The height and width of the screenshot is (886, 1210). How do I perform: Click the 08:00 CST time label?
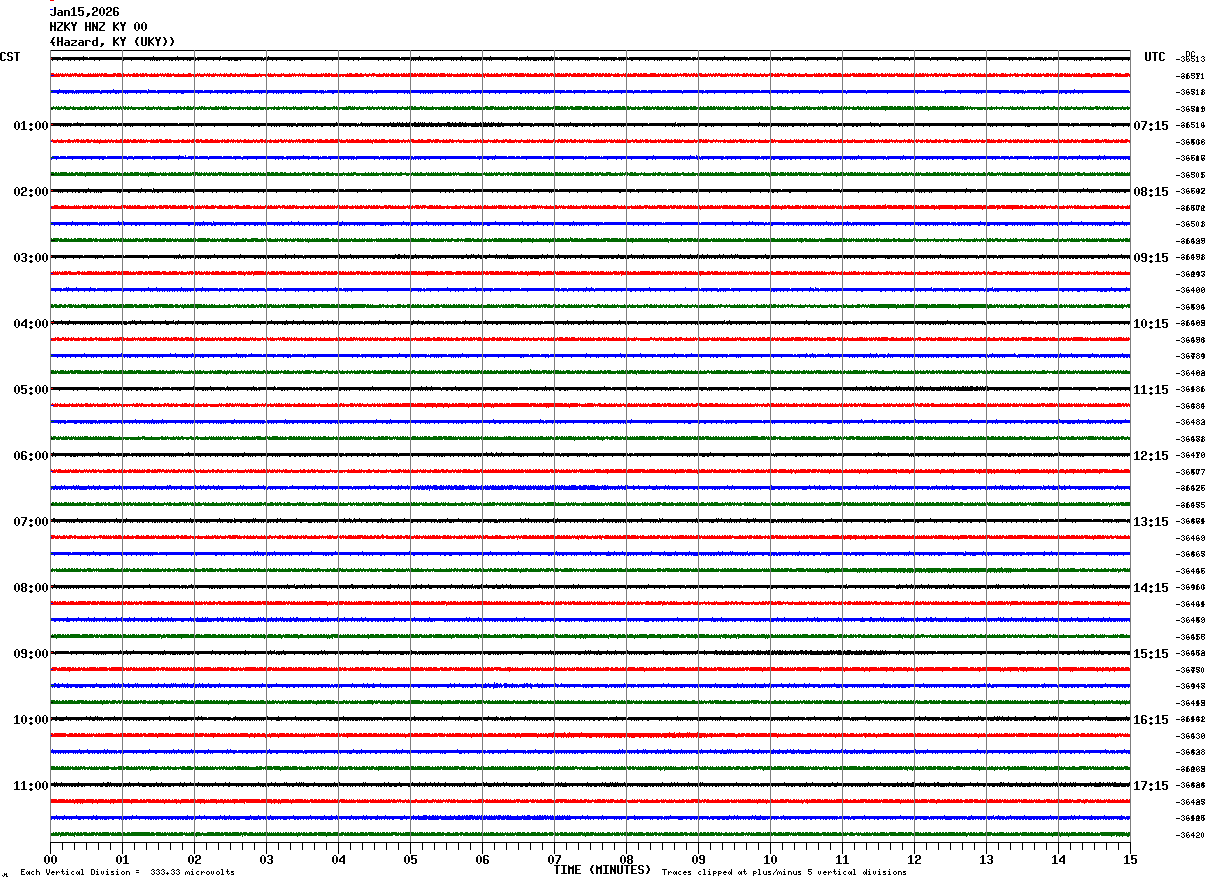31,588
